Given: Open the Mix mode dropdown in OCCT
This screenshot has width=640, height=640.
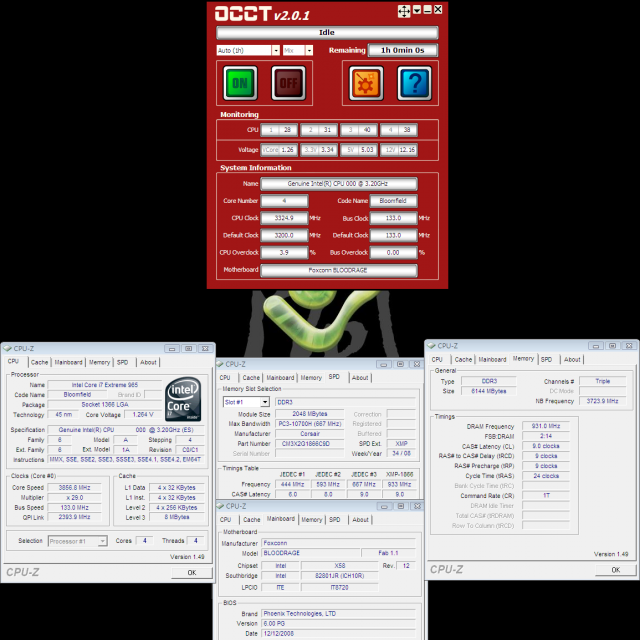Looking at the screenshot, I should (309, 50).
